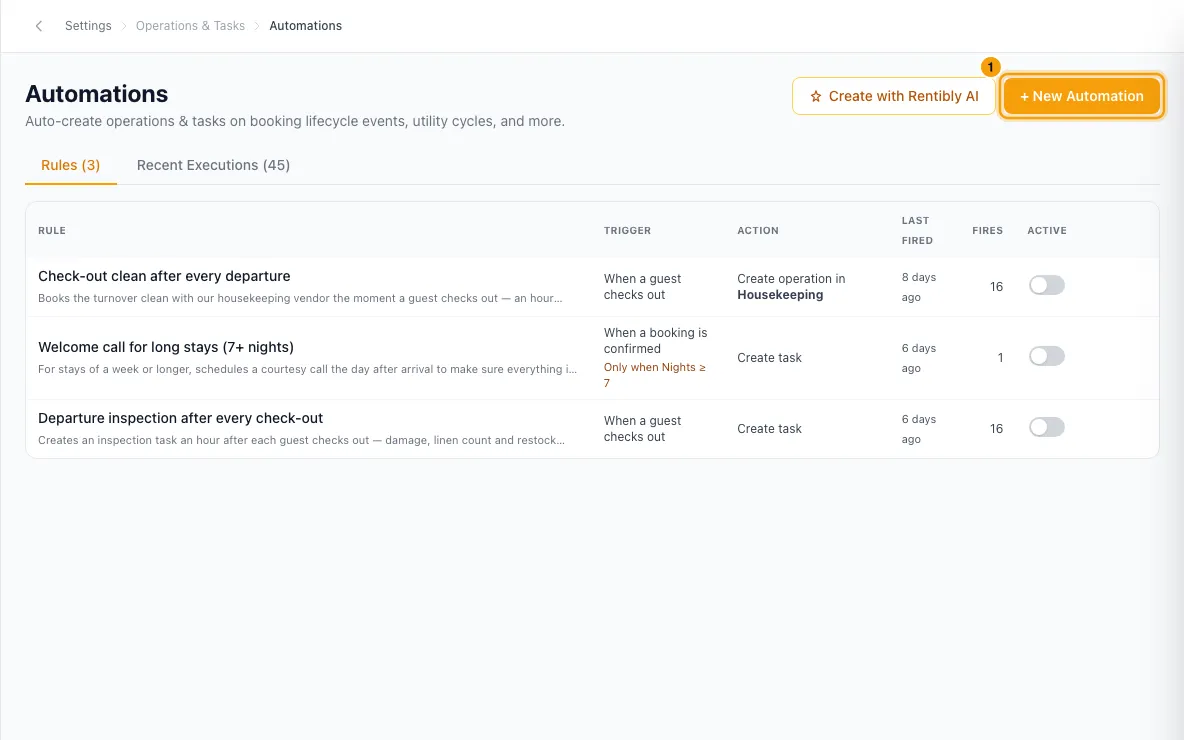Go to Operations & Tasks breadcrumb
1184x740 pixels.
190,26
